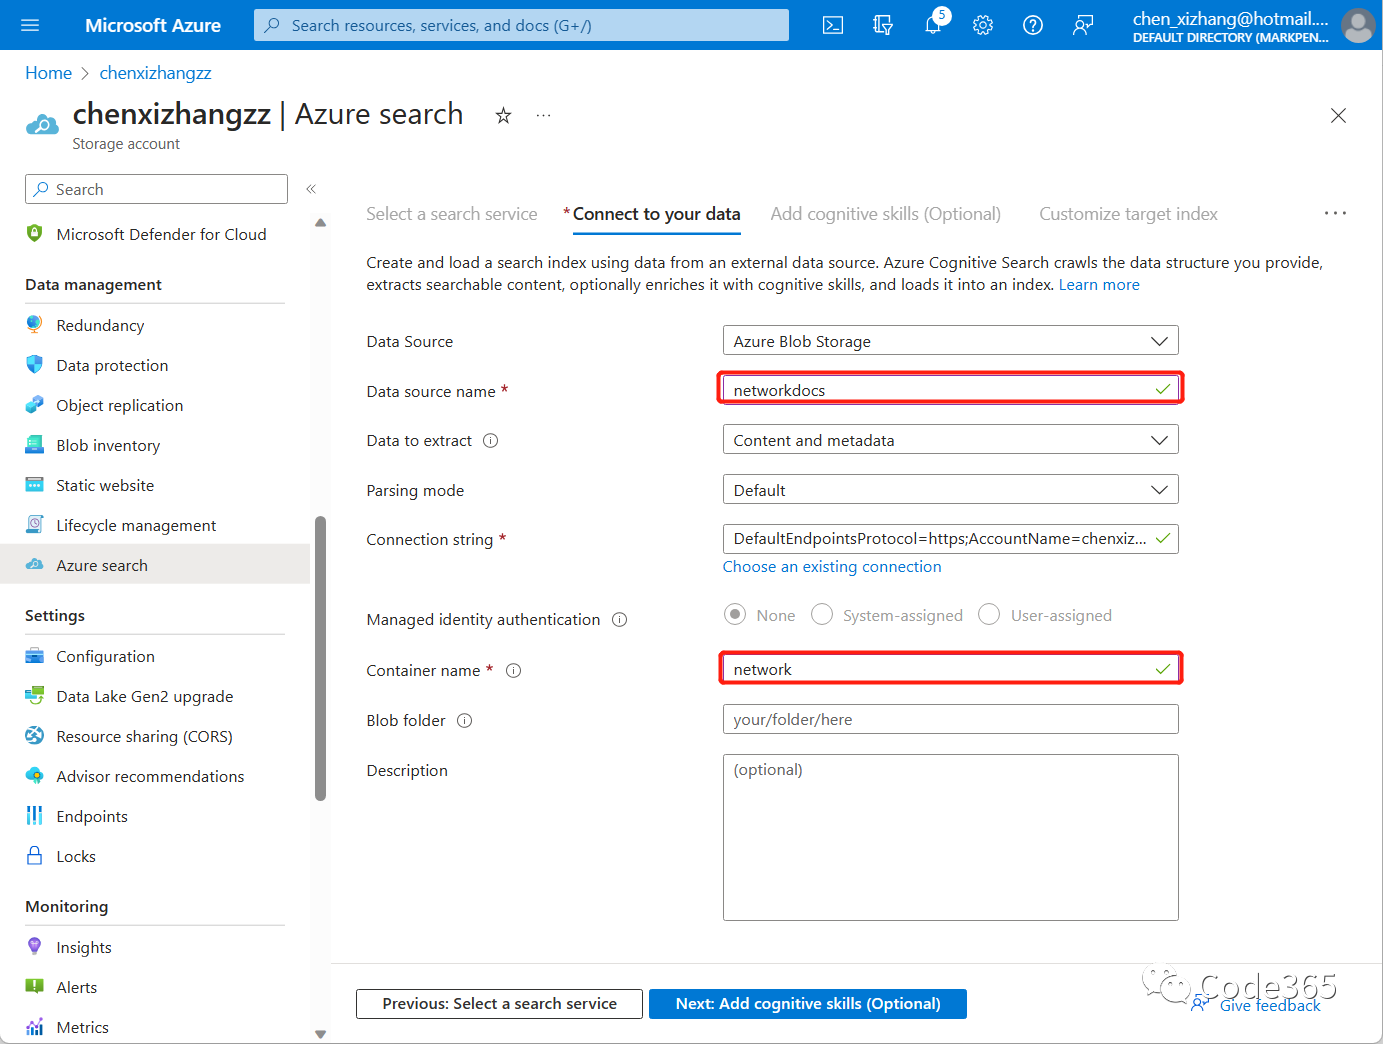The height and width of the screenshot is (1044, 1383).
Task: Open Azure portal settings gear
Action: tap(982, 25)
